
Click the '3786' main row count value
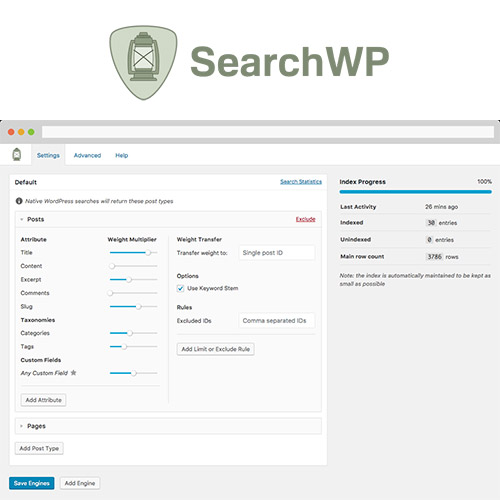(435, 257)
